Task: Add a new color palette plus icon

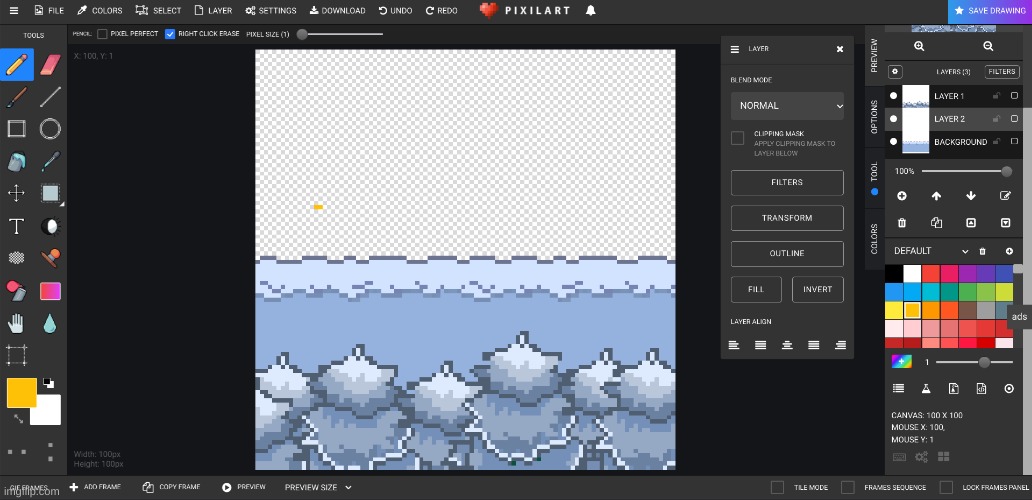Action: click(x=1009, y=251)
